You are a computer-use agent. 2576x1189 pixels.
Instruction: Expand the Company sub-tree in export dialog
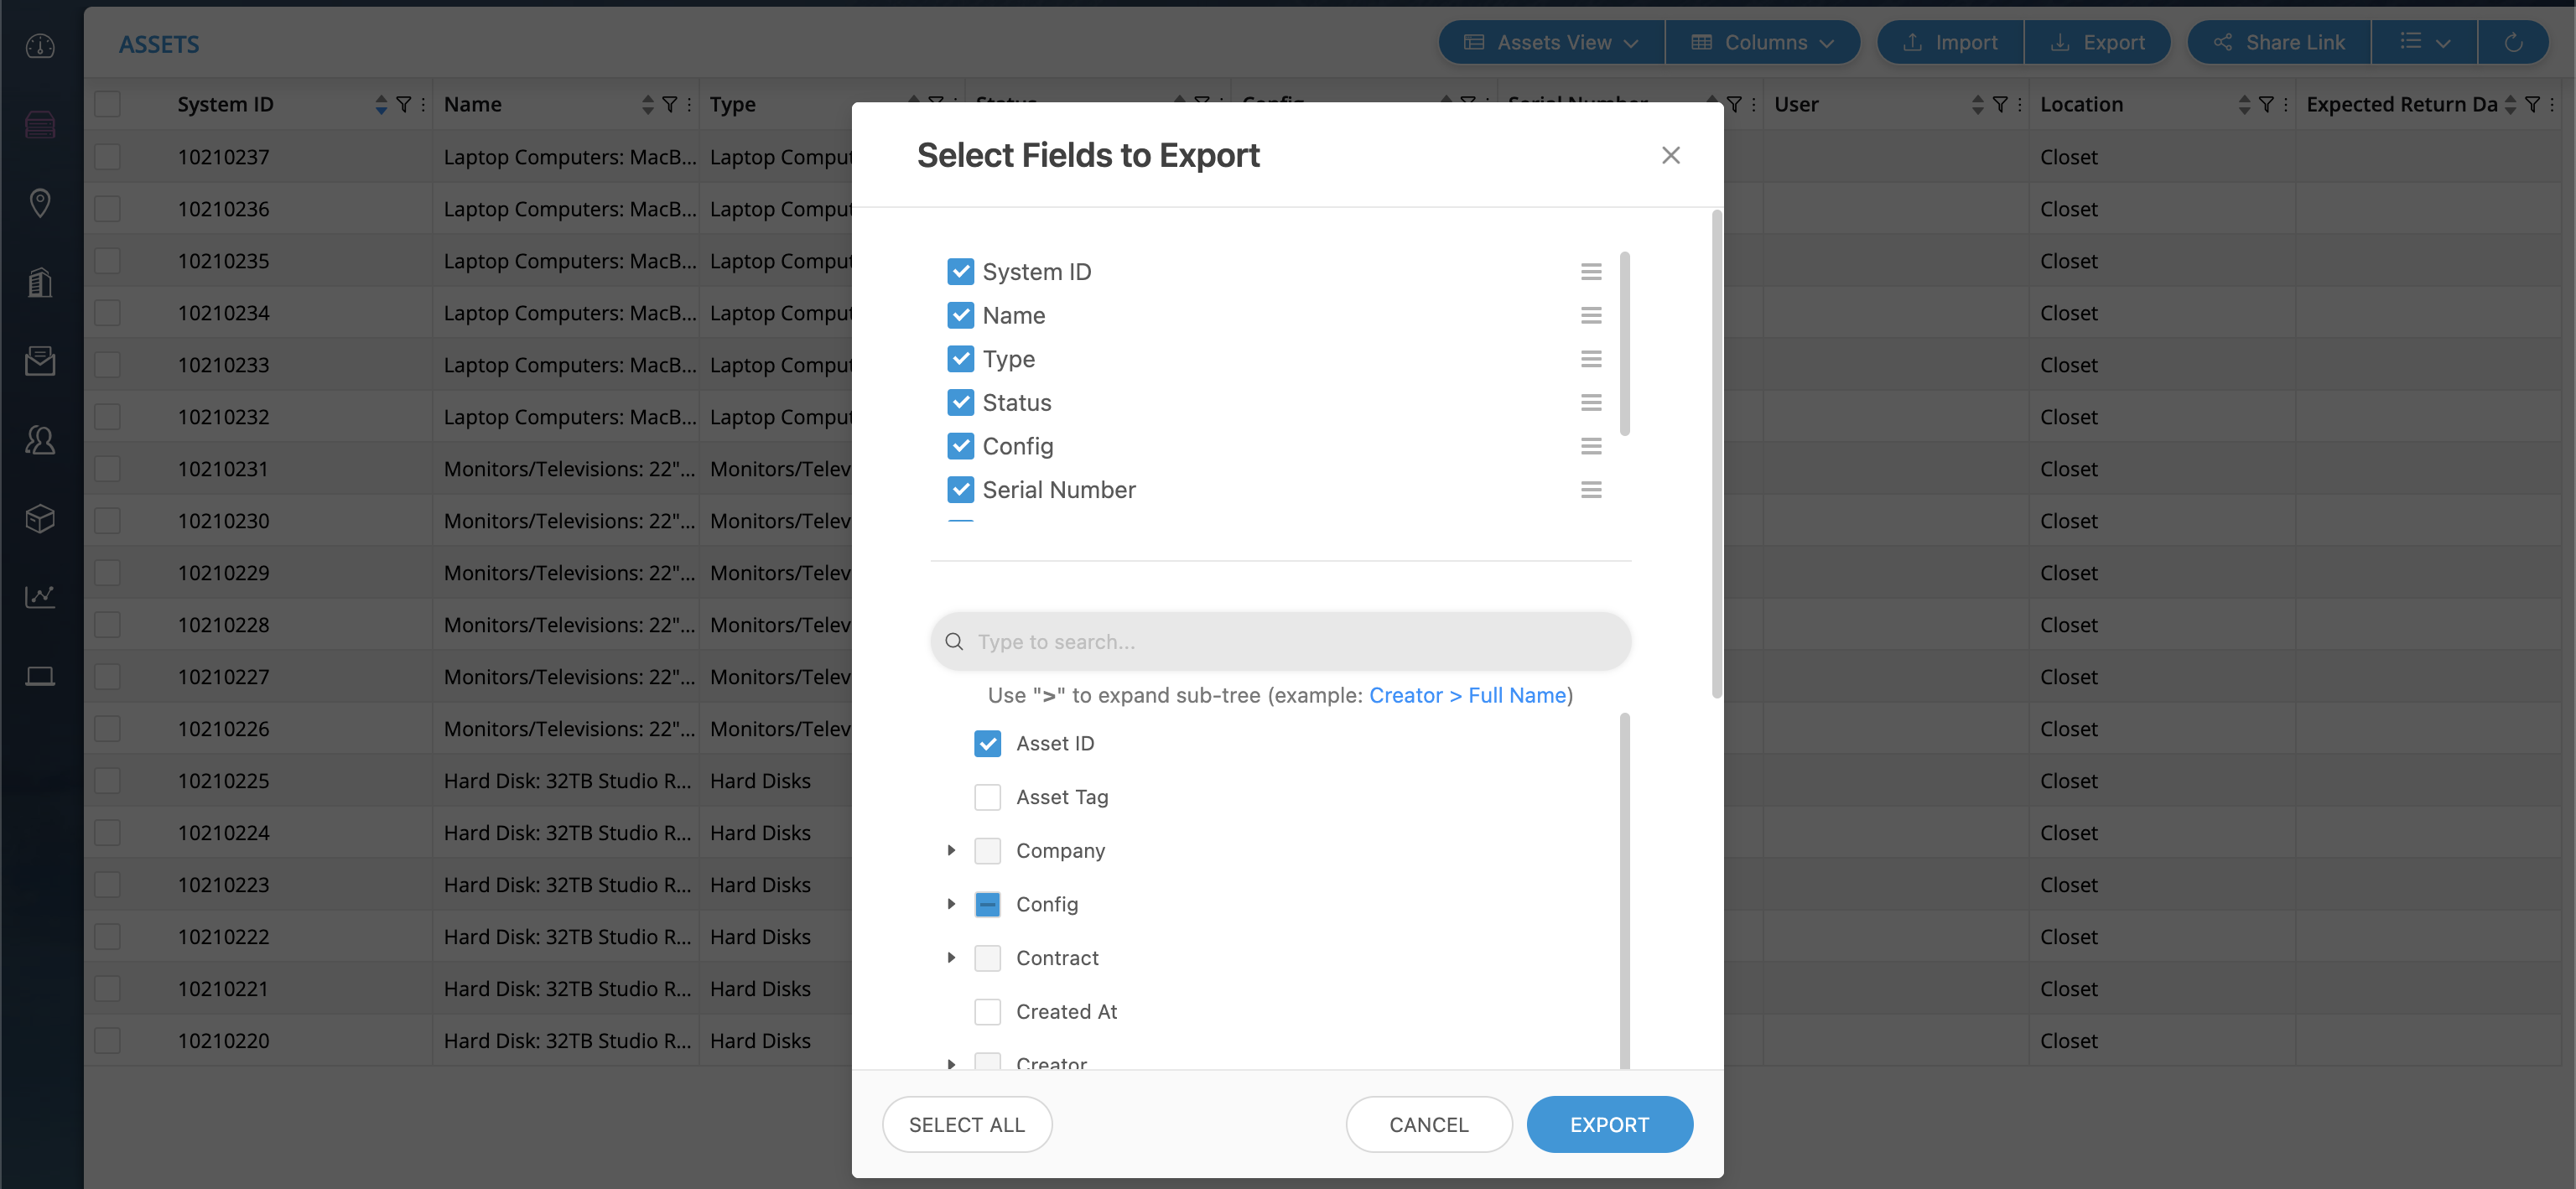pos(951,850)
